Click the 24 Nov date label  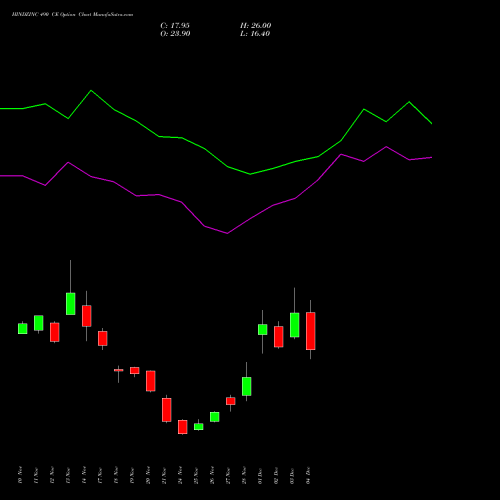pos(180,475)
